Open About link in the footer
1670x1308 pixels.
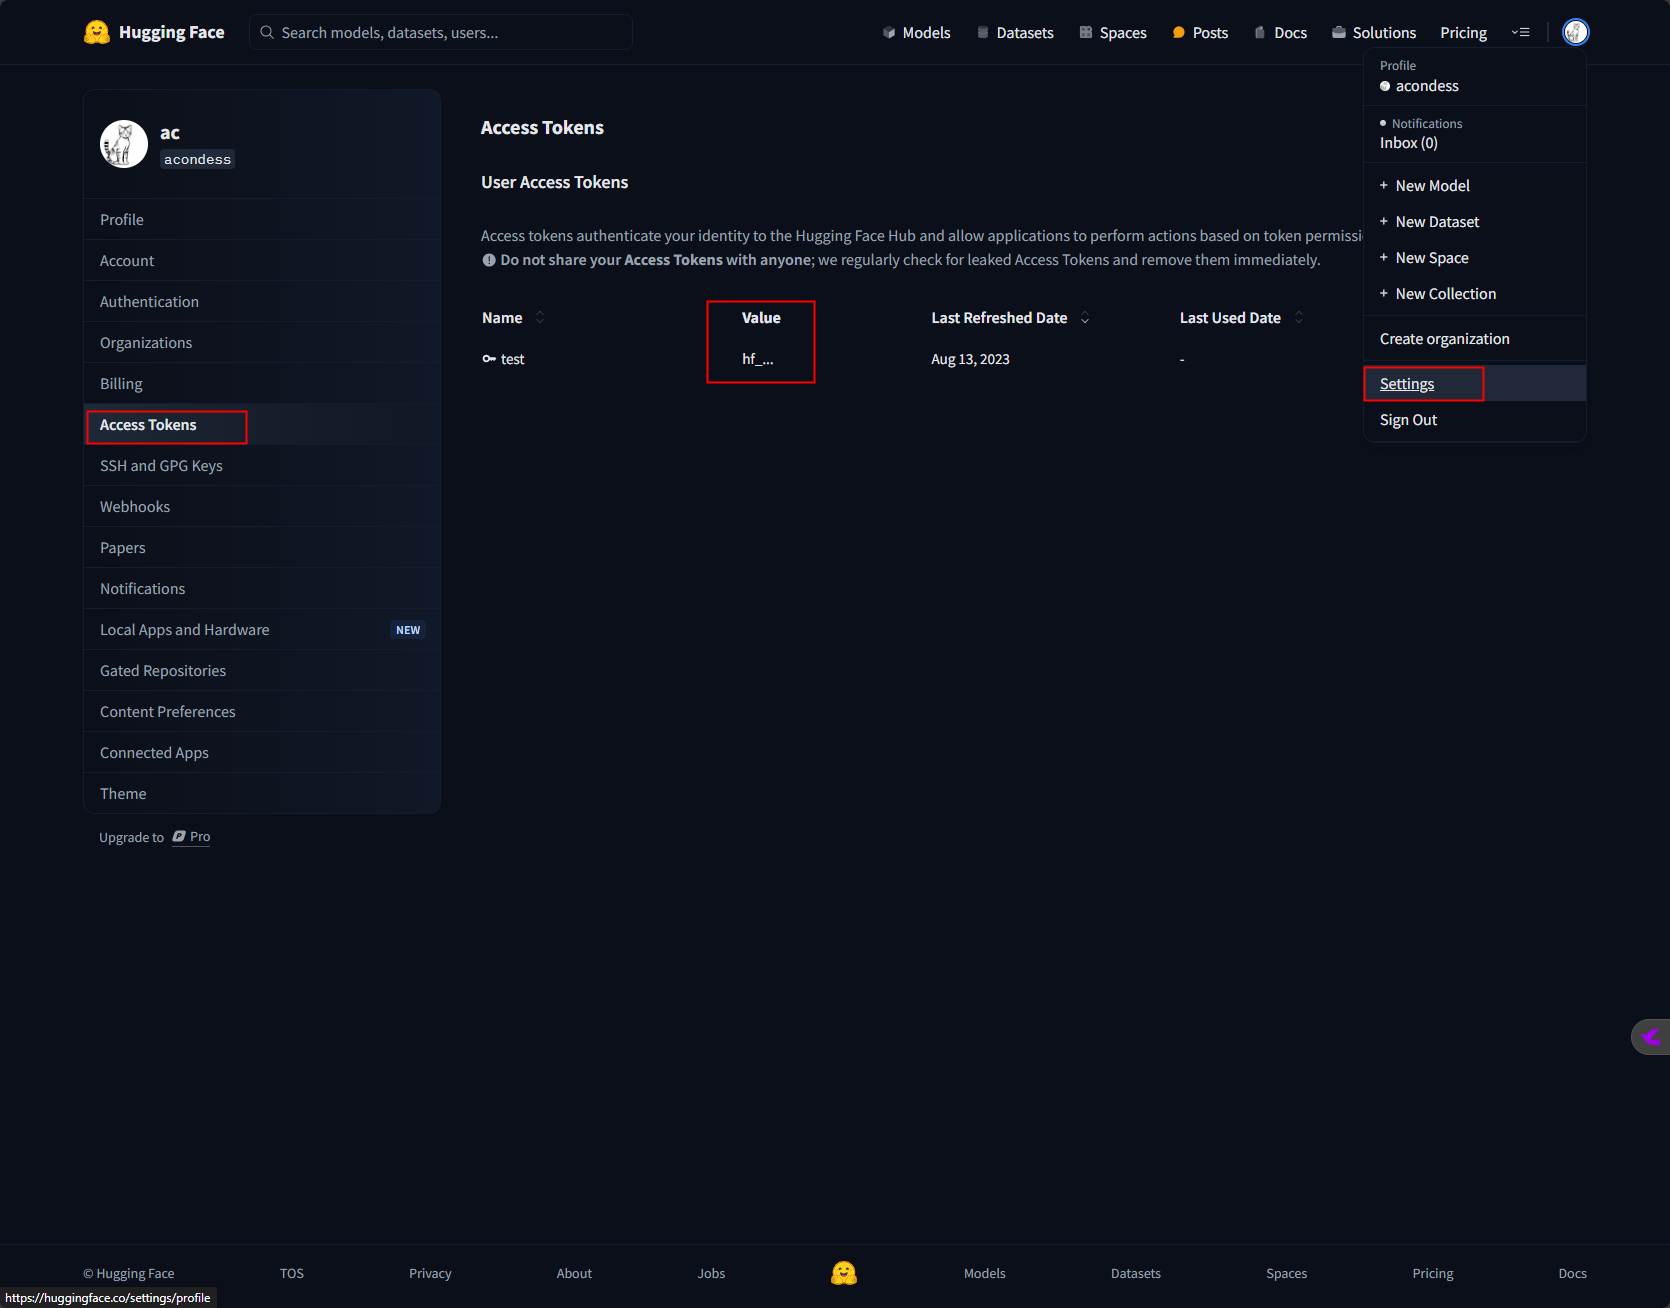click(x=574, y=1273)
